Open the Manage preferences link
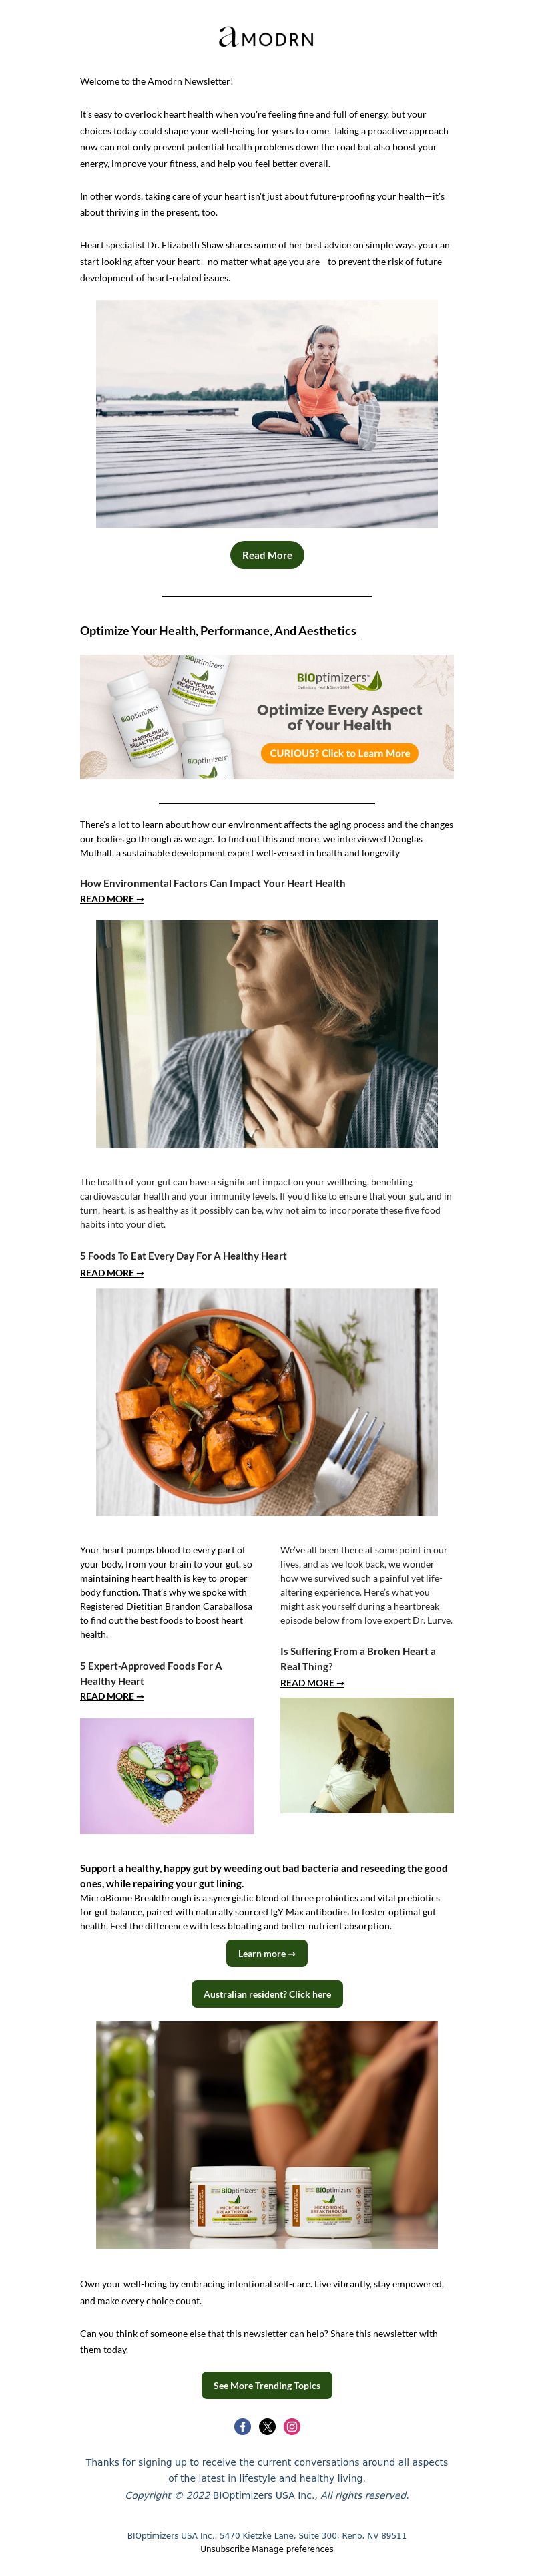This screenshot has height=2576, width=534. (x=293, y=2548)
